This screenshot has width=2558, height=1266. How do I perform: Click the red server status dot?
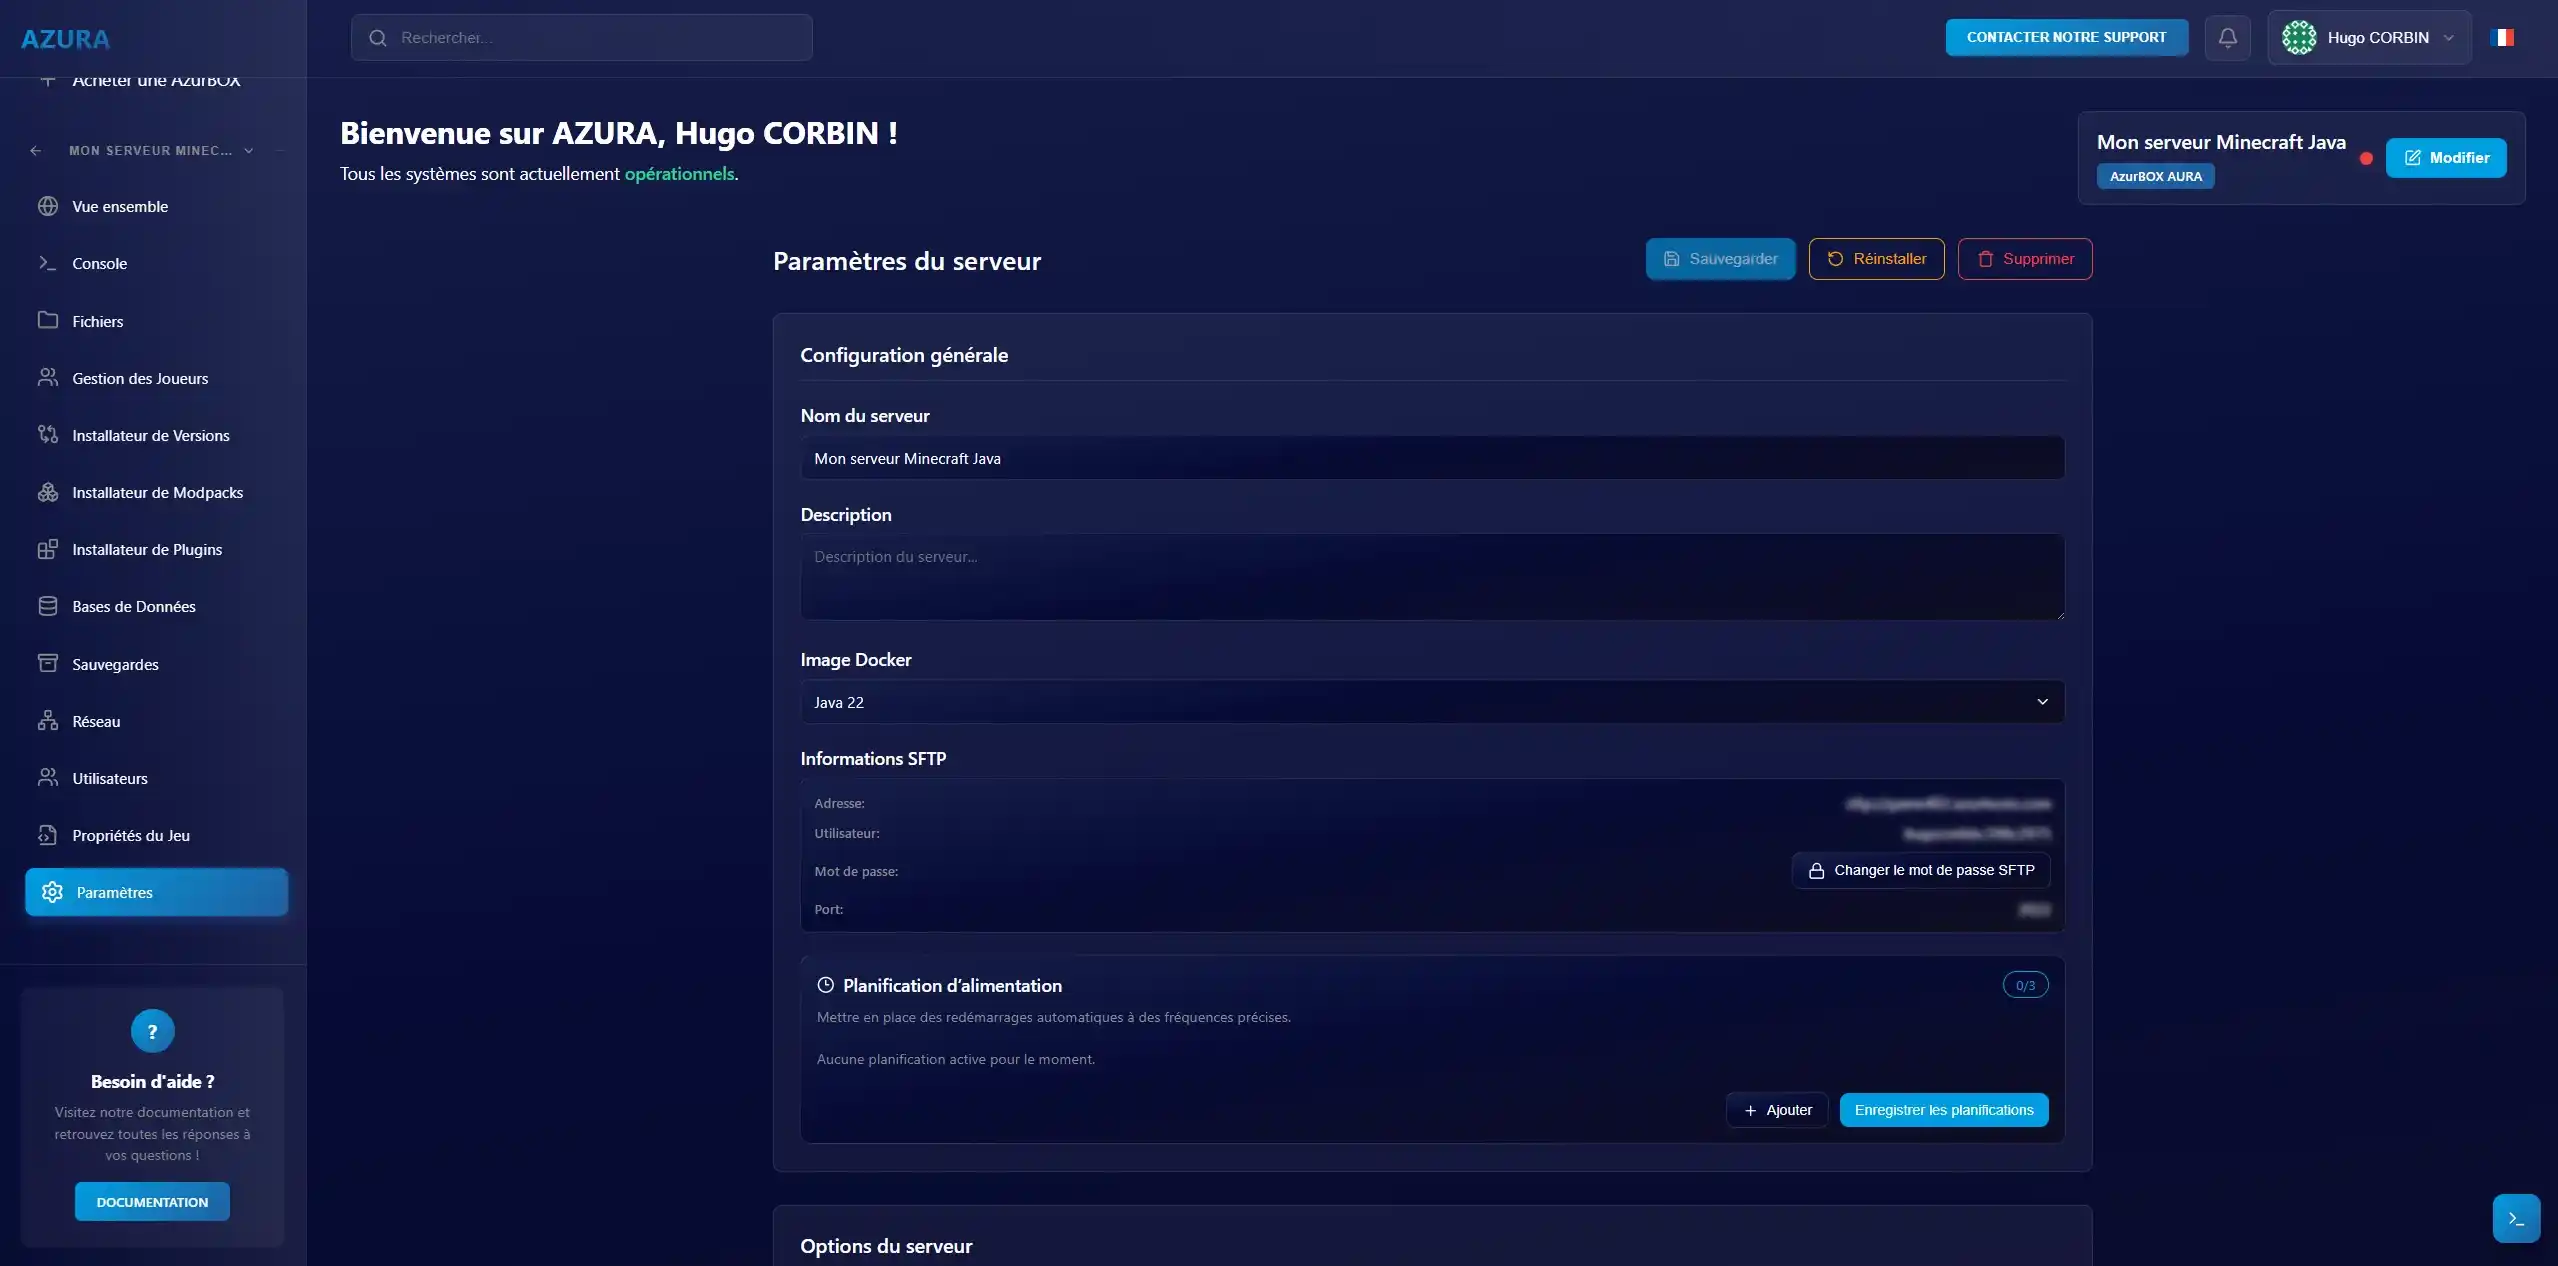2366,158
